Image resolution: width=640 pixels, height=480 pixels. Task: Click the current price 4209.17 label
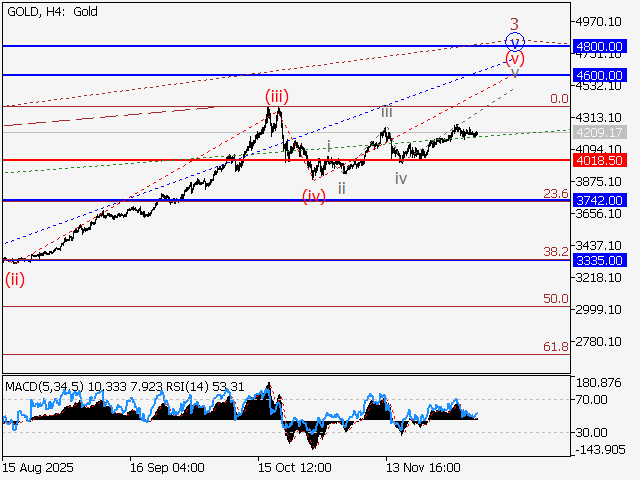599,132
